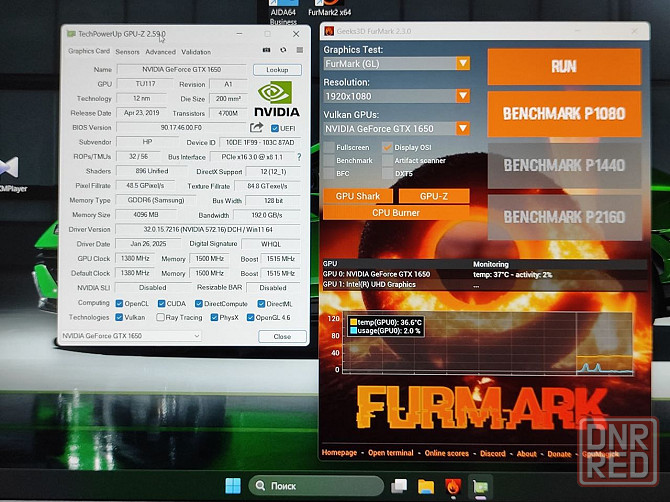Open the FurMark Homepage link
The height and width of the screenshot is (502, 670).
[x=339, y=452]
